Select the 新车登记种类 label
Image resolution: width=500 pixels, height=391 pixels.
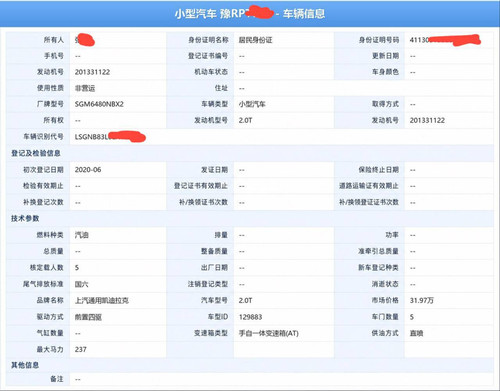tap(379, 267)
